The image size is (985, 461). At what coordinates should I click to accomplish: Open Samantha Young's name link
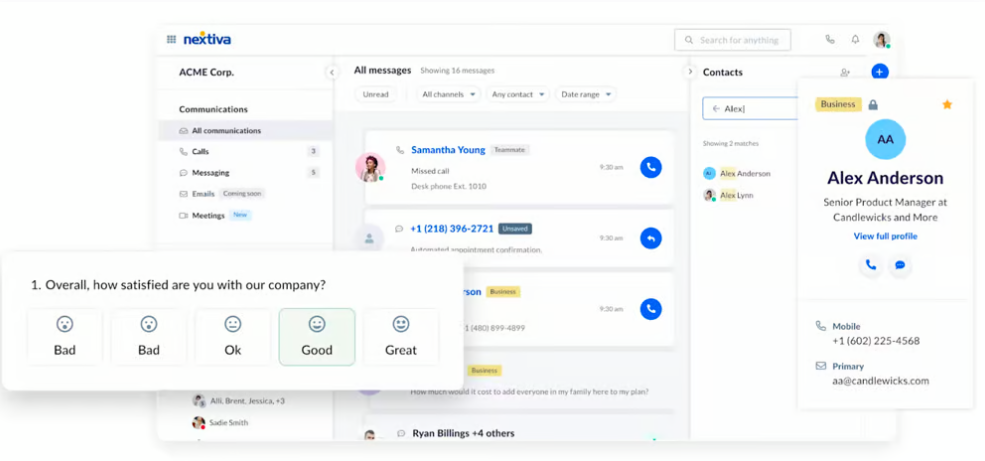(448, 149)
